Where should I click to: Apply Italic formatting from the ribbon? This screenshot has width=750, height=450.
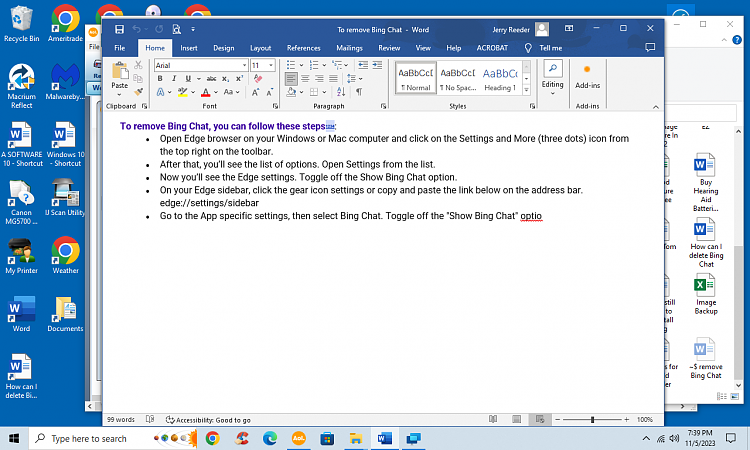(x=172, y=79)
